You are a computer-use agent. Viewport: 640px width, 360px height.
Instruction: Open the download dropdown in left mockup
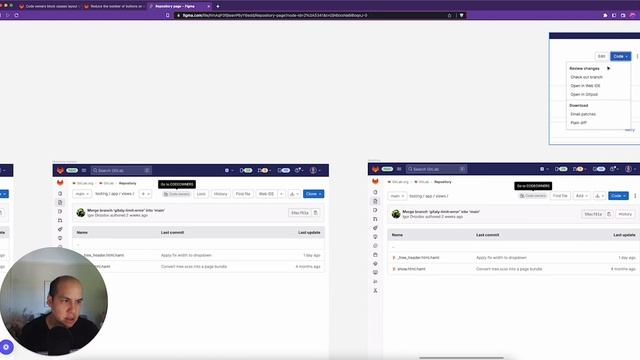pyautogui.click(x=294, y=194)
